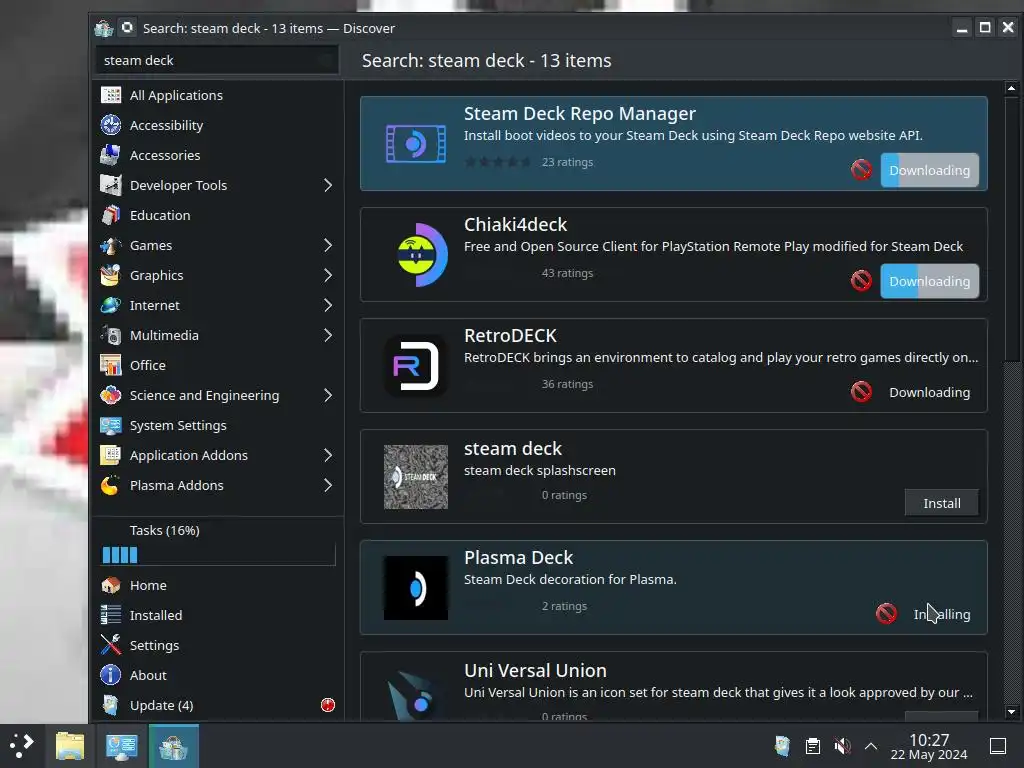Open the Plasma Deck app thumbnail

pos(415,588)
